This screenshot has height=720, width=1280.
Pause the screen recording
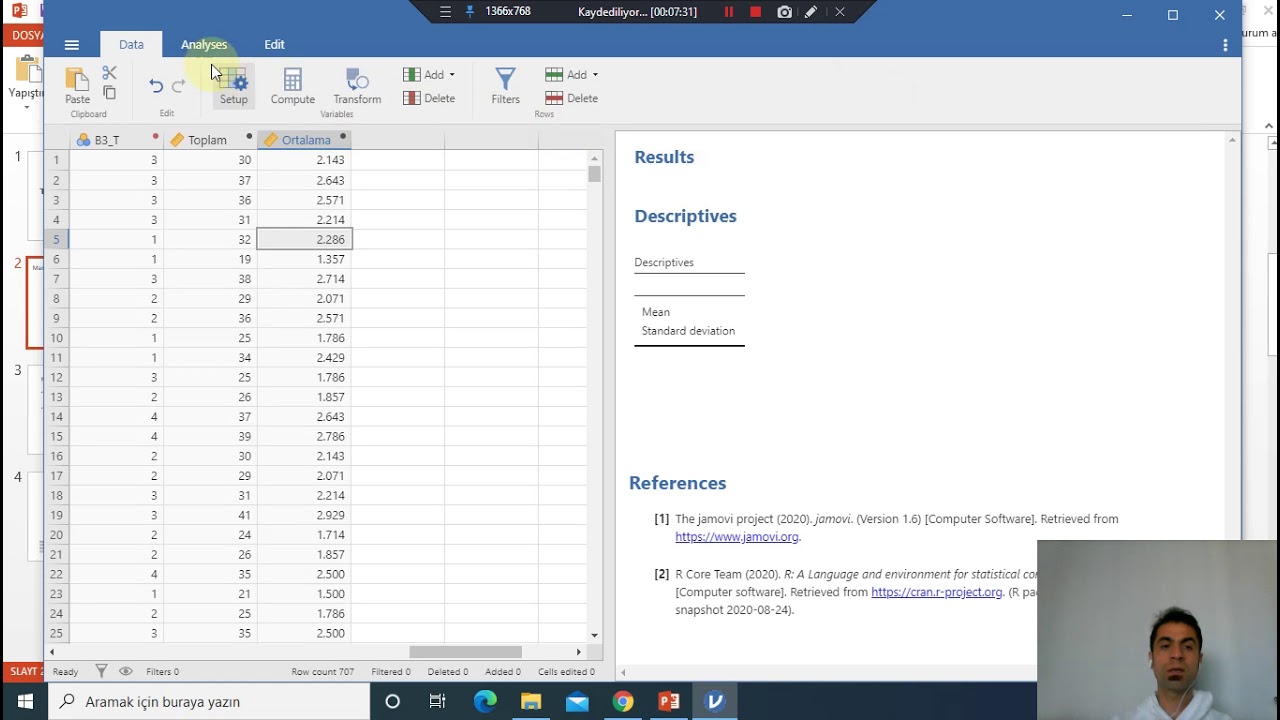(729, 12)
